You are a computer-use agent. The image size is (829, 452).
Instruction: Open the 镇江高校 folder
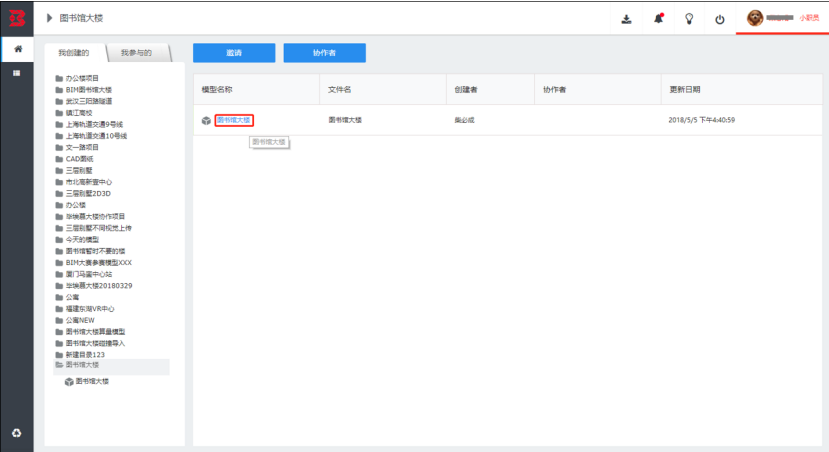coord(79,113)
